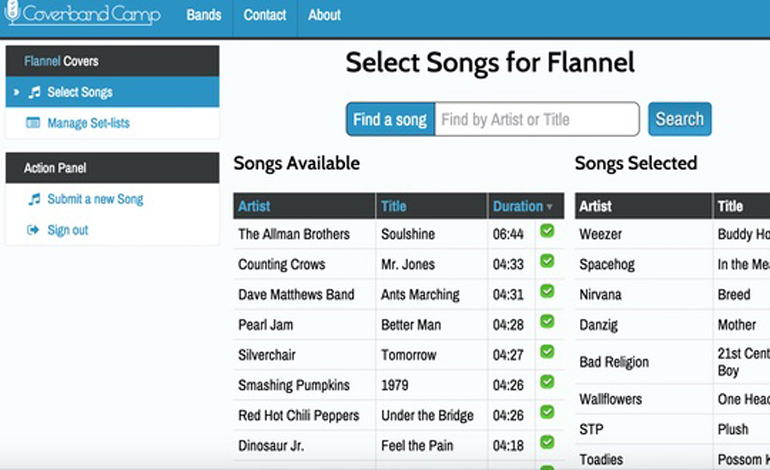Viewport: 770px width, 470px height.
Task: Click the arrow marker next to Select Songs
Action: point(16,92)
